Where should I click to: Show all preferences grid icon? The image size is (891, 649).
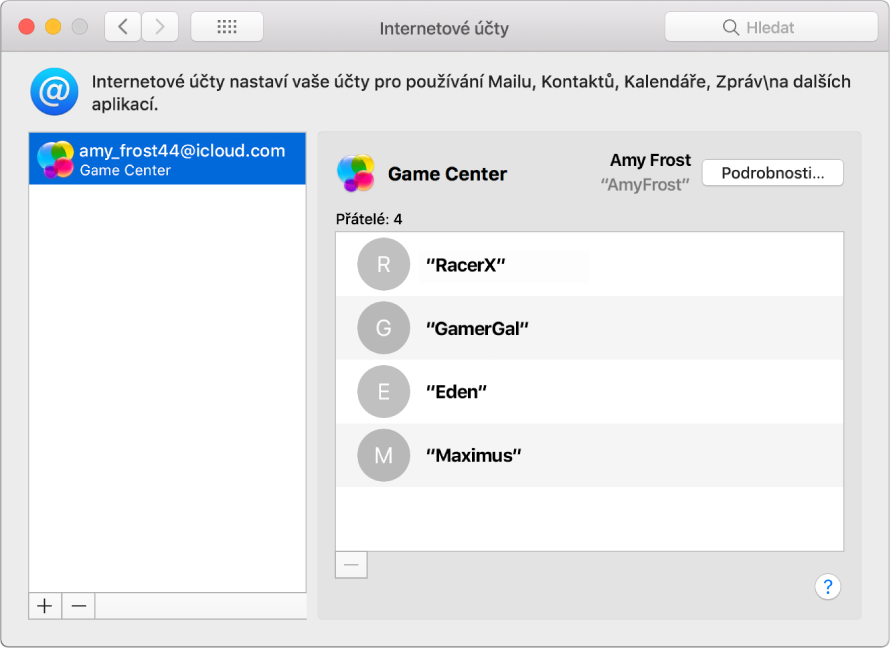[x=227, y=27]
